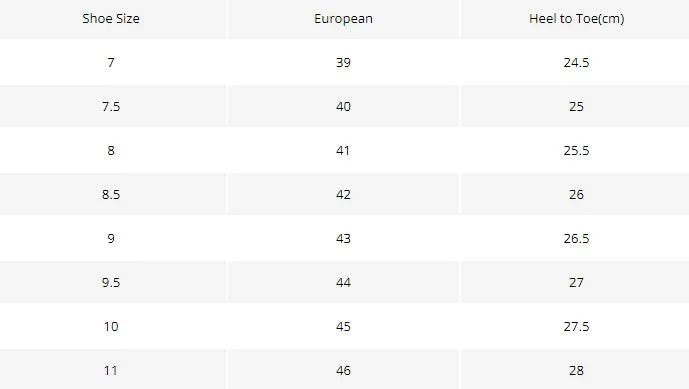Select shoe size 7.5 cell

tap(111, 106)
